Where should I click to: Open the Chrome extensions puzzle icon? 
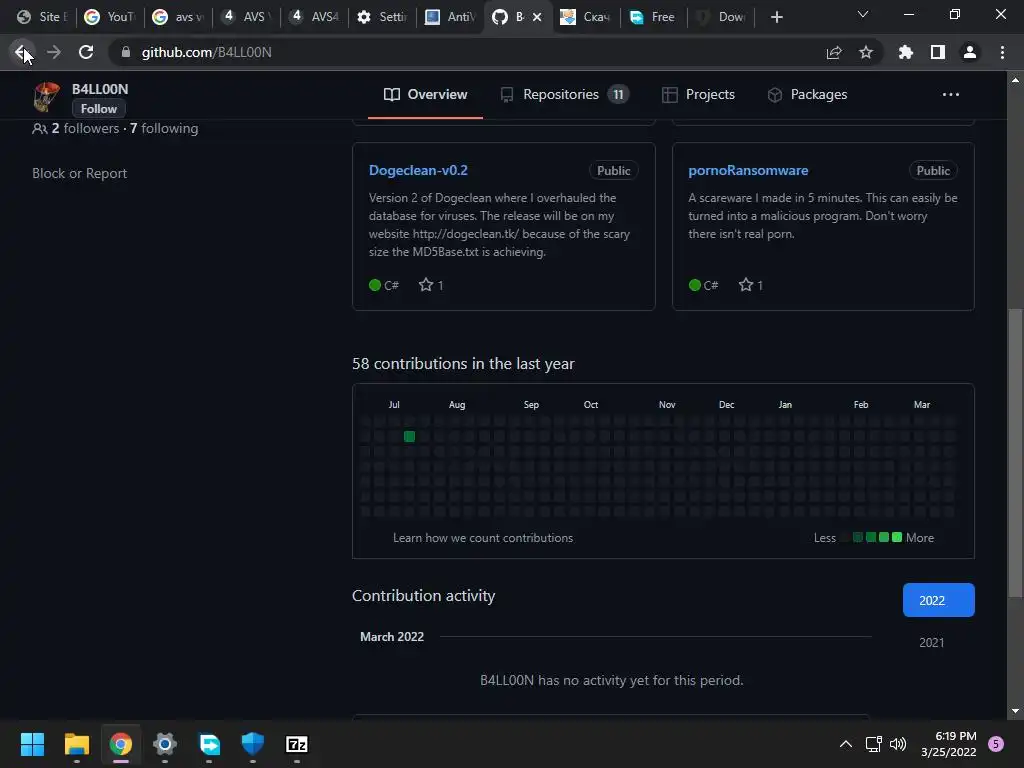tap(906, 52)
